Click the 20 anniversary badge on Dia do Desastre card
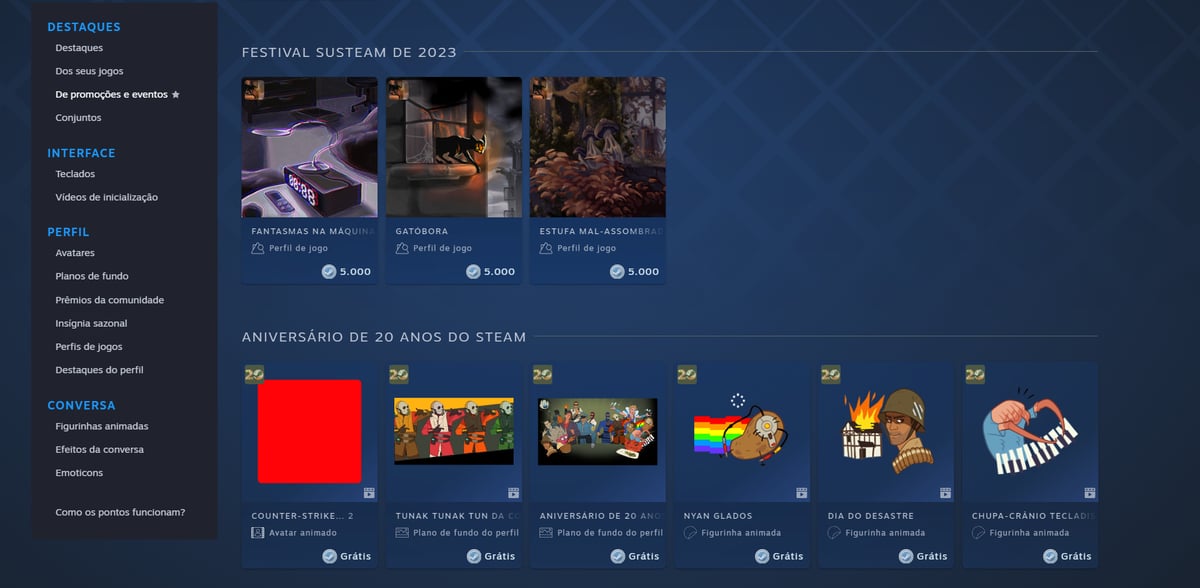The height and width of the screenshot is (588, 1200). (x=830, y=374)
